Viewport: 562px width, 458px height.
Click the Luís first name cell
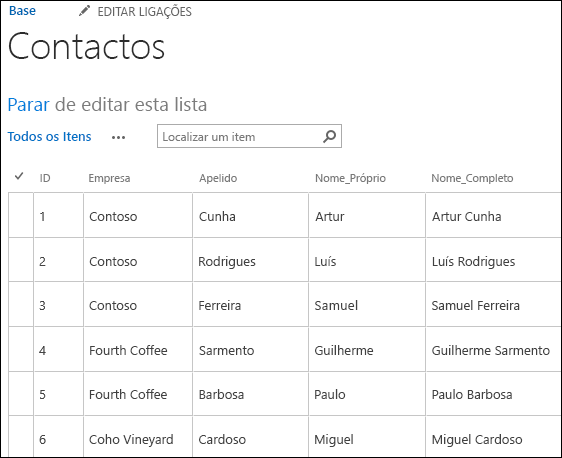click(367, 260)
